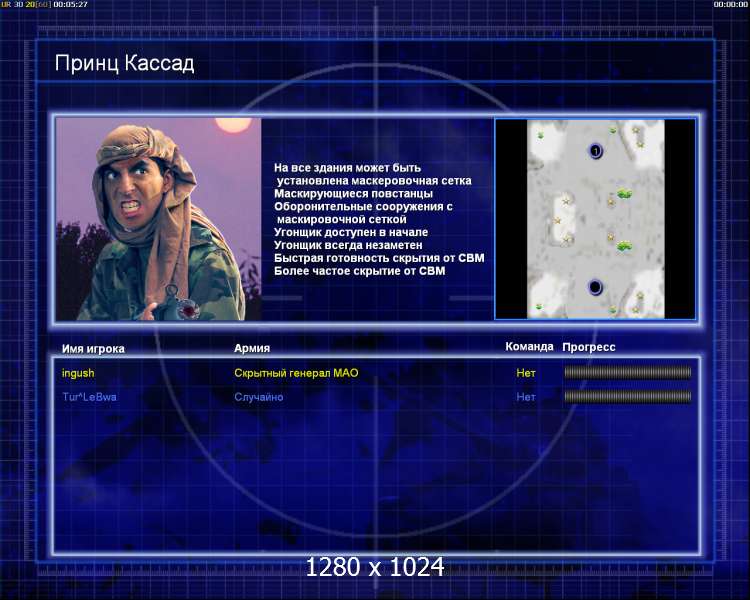Image resolution: width=750 pixels, height=600 pixels.
Task: Click the "Армия" column header
Action: point(251,348)
